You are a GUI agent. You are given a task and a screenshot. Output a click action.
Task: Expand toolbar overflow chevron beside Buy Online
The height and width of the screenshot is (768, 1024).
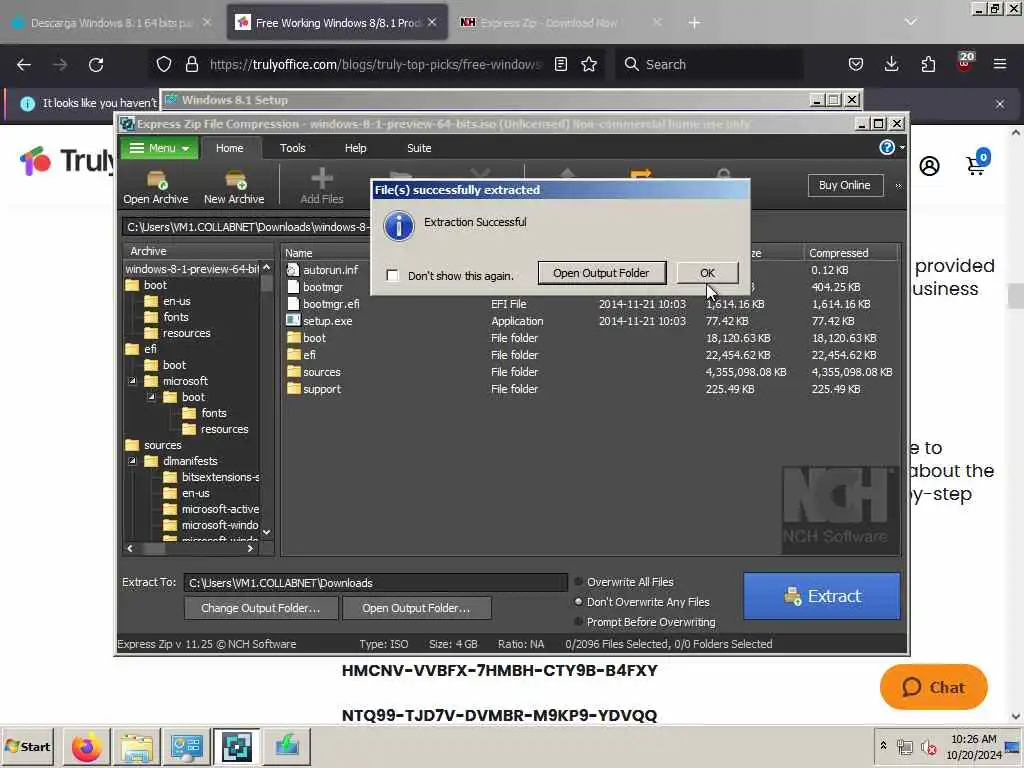tap(898, 186)
